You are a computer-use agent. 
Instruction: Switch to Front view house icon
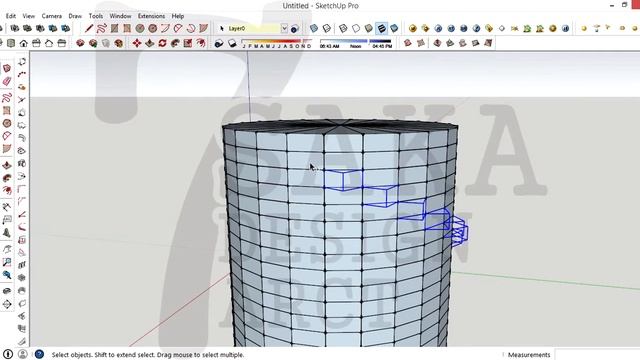click(x=24, y=43)
